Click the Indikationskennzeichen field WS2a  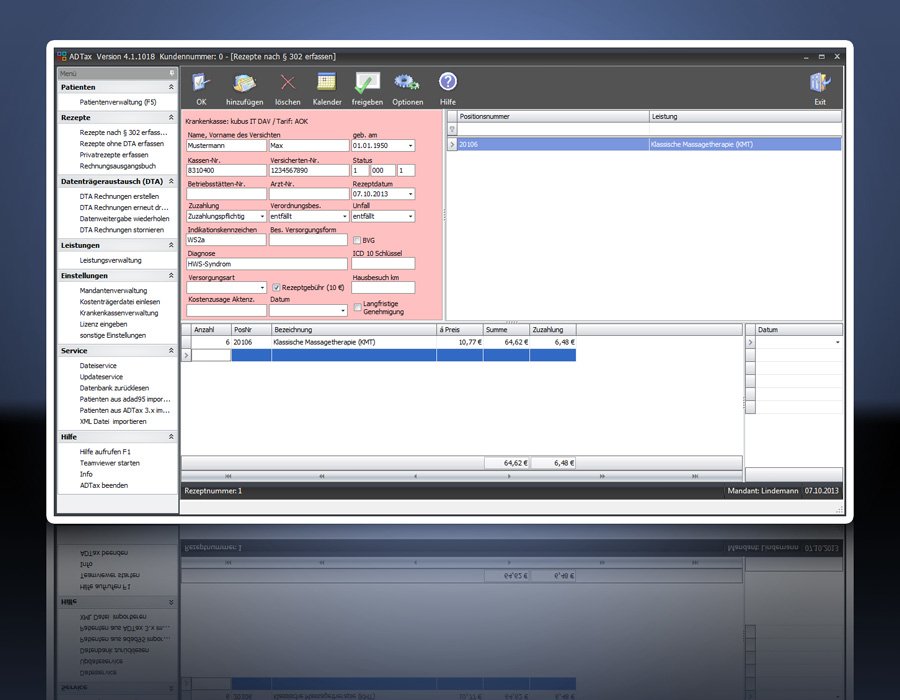[x=226, y=240]
